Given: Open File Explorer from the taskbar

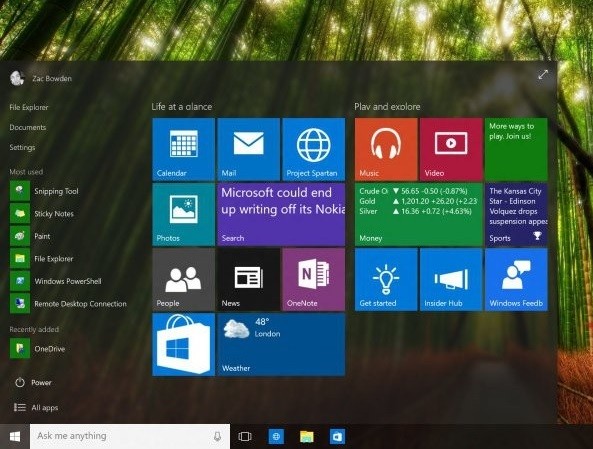Looking at the screenshot, I should (x=307, y=437).
